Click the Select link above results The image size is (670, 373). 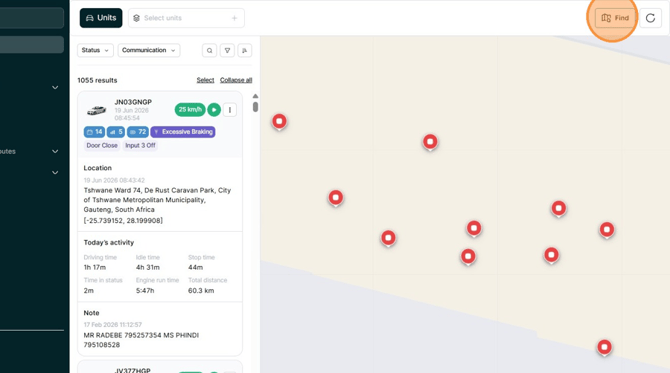click(205, 80)
